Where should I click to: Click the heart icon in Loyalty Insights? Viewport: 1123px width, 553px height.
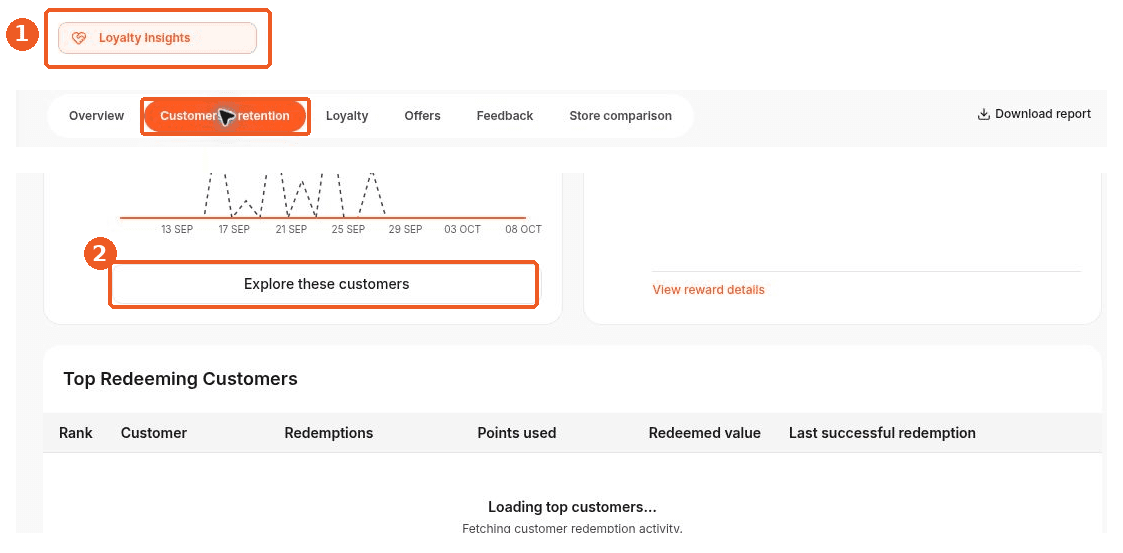79,39
